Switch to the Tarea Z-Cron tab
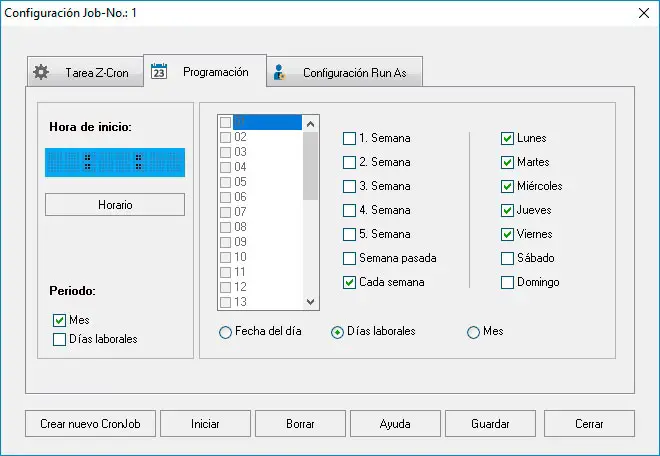 pyautogui.click(x=85, y=73)
